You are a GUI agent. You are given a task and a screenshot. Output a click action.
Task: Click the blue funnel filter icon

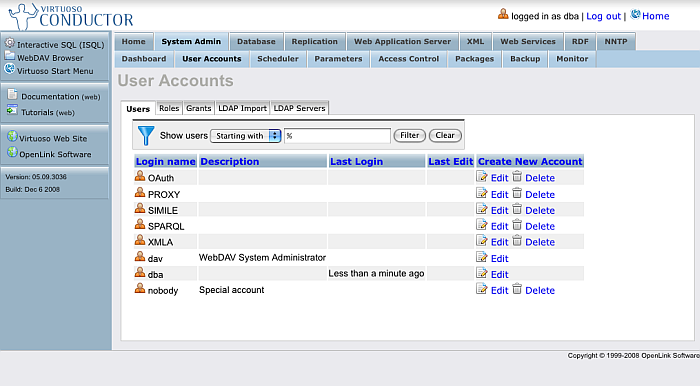146,136
